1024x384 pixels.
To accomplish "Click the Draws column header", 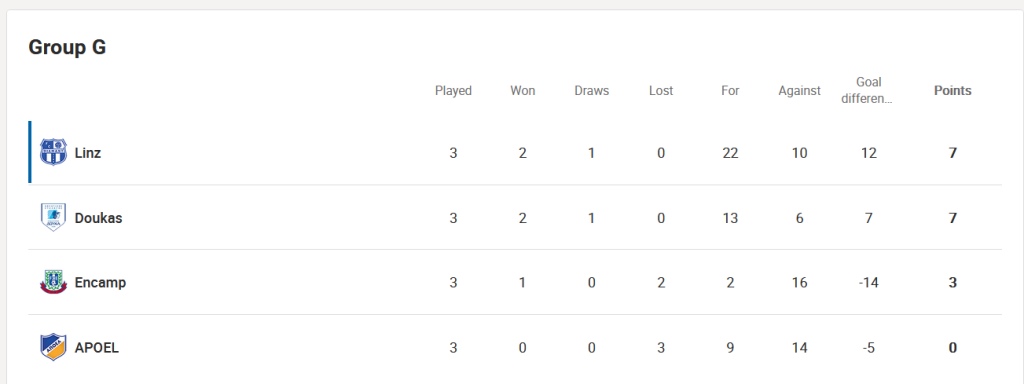I will (x=592, y=91).
